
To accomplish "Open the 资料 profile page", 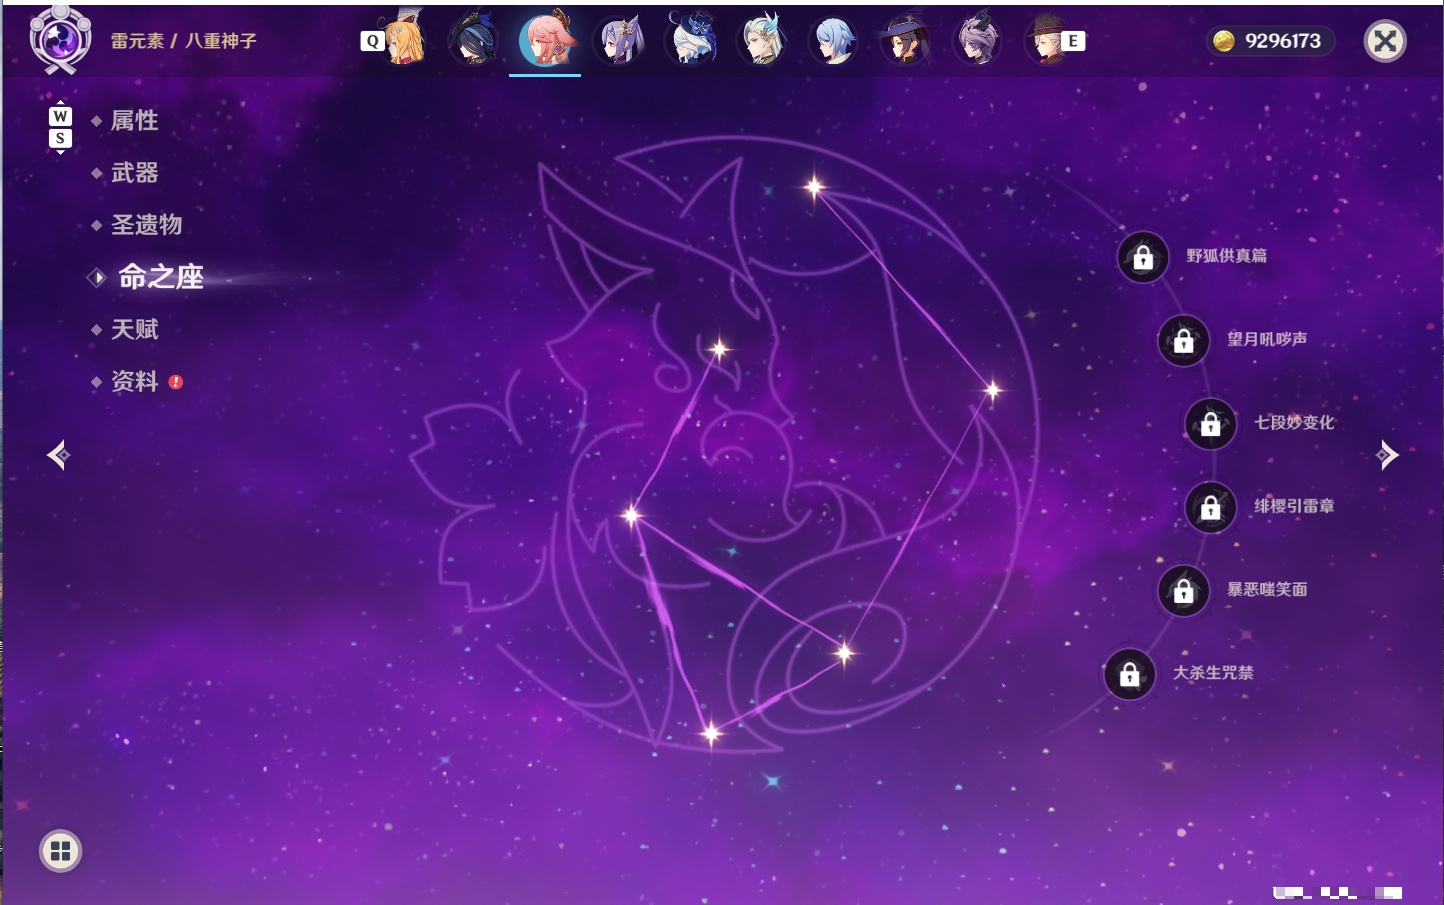I will [134, 381].
